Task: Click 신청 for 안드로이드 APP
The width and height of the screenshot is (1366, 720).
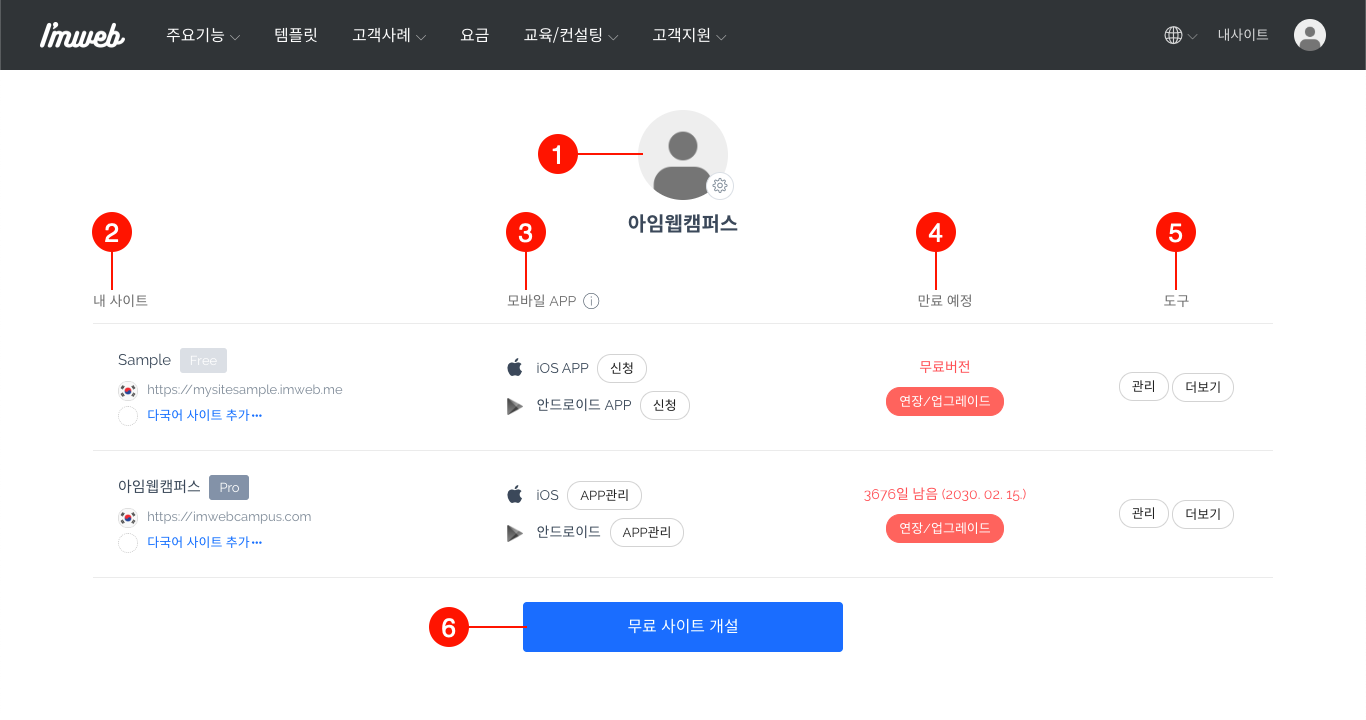Action: coord(665,405)
